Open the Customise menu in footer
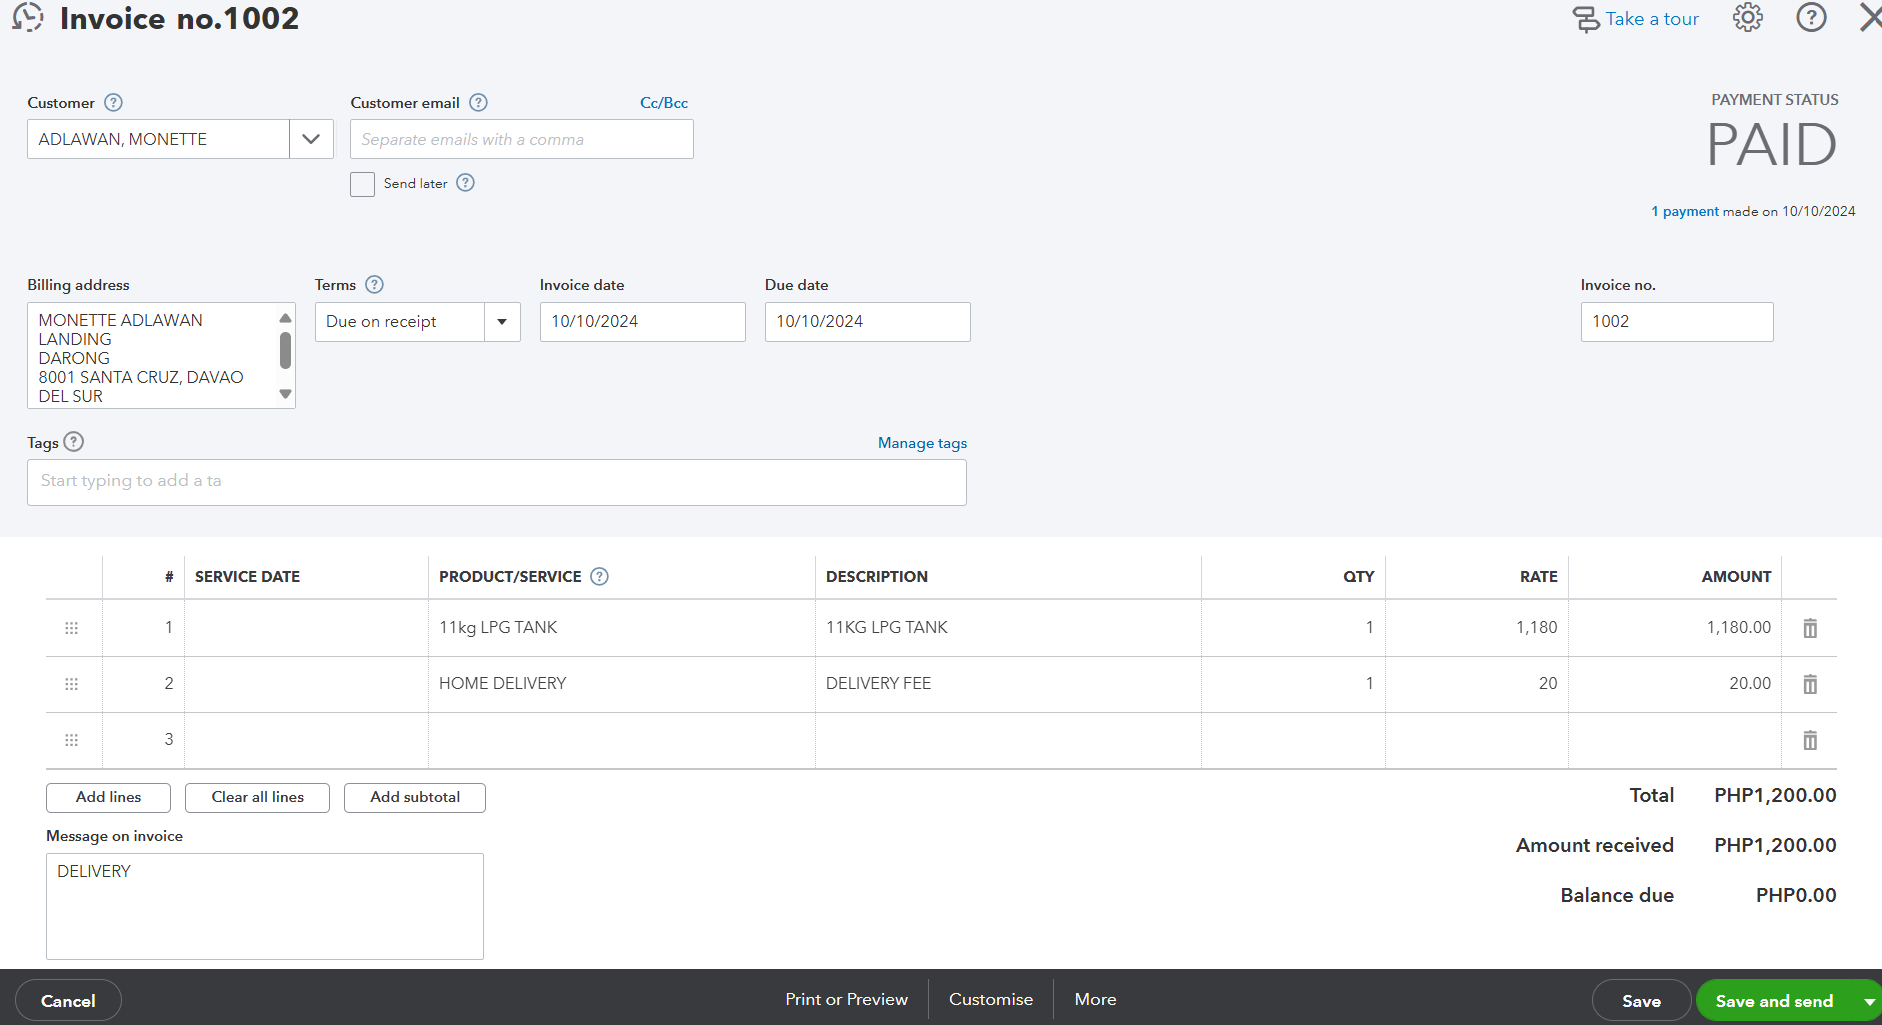 click(991, 1000)
